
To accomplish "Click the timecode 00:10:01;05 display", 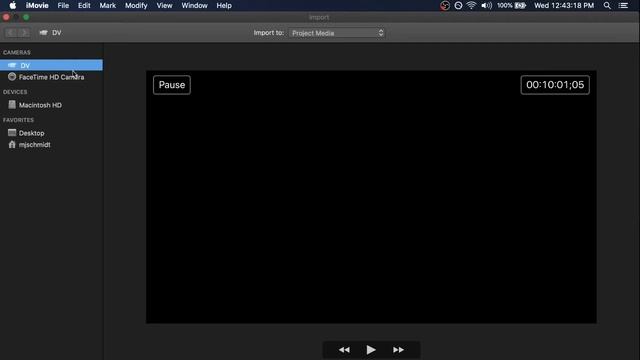I will coord(555,85).
